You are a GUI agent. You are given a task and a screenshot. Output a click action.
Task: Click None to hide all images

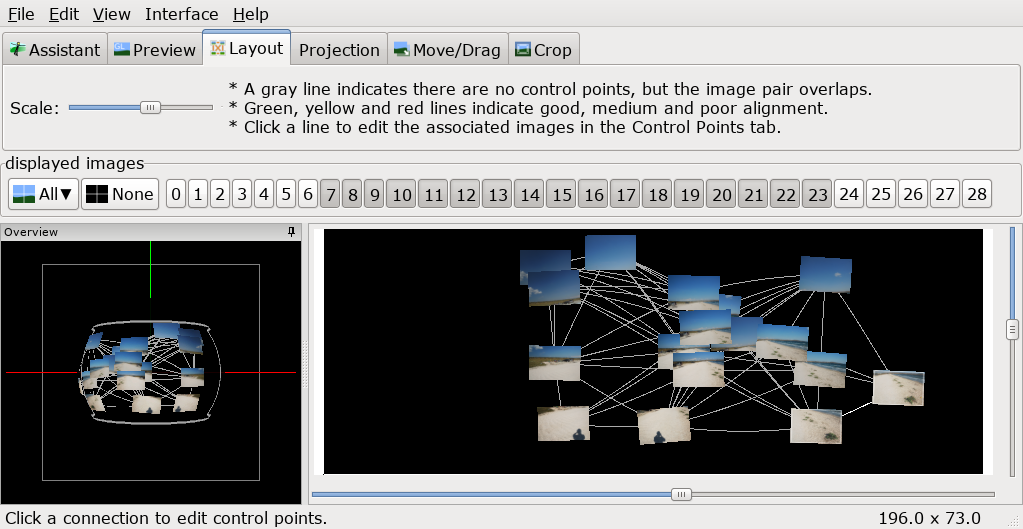120,194
